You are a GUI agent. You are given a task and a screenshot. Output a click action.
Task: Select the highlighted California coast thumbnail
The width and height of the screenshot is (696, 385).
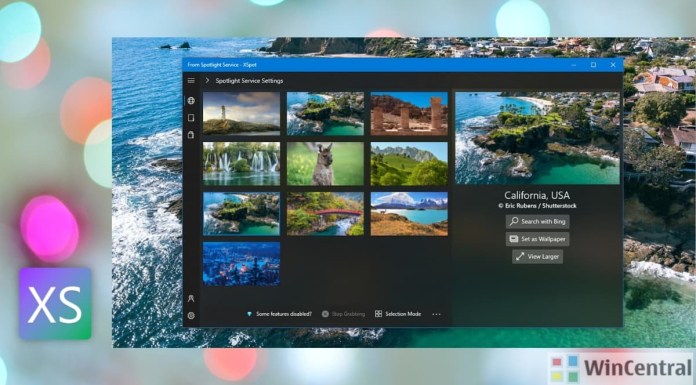point(241,214)
